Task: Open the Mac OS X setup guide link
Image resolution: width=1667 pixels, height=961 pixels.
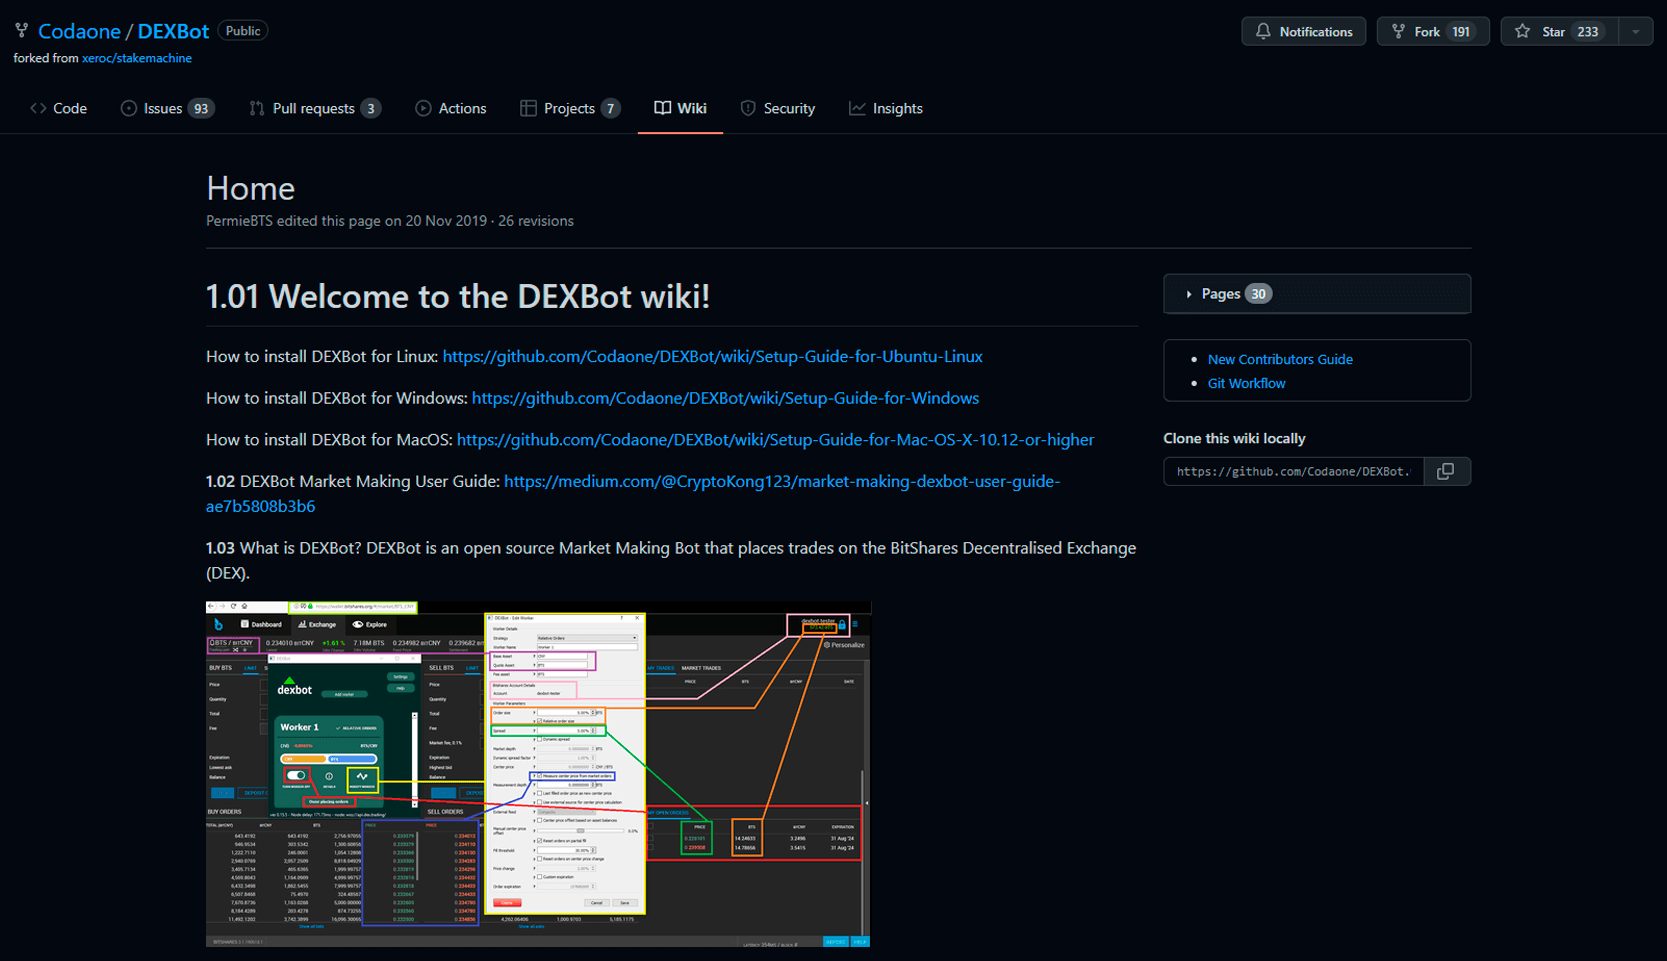Action: point(775,440)
